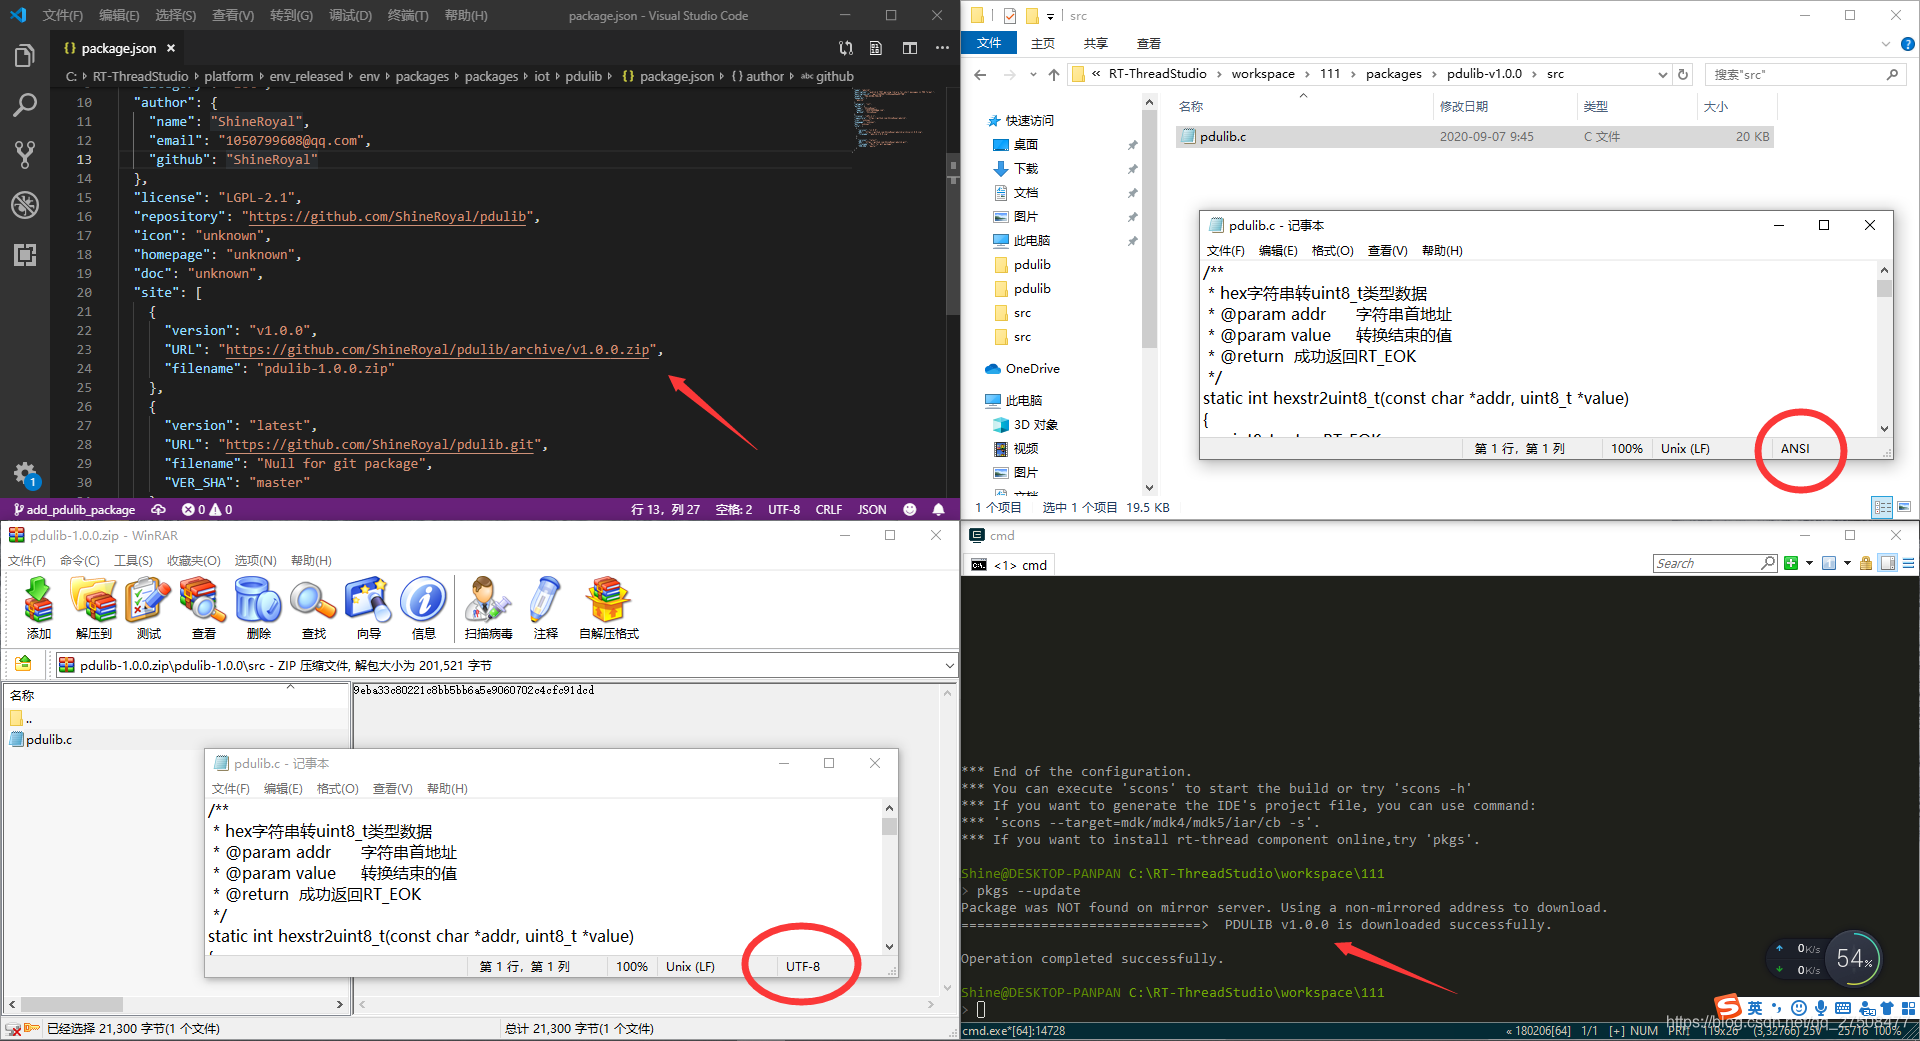Screen dimensions: 1920x1041
Task: Open dropdown next to the active console number icon
Action: 1847,563
